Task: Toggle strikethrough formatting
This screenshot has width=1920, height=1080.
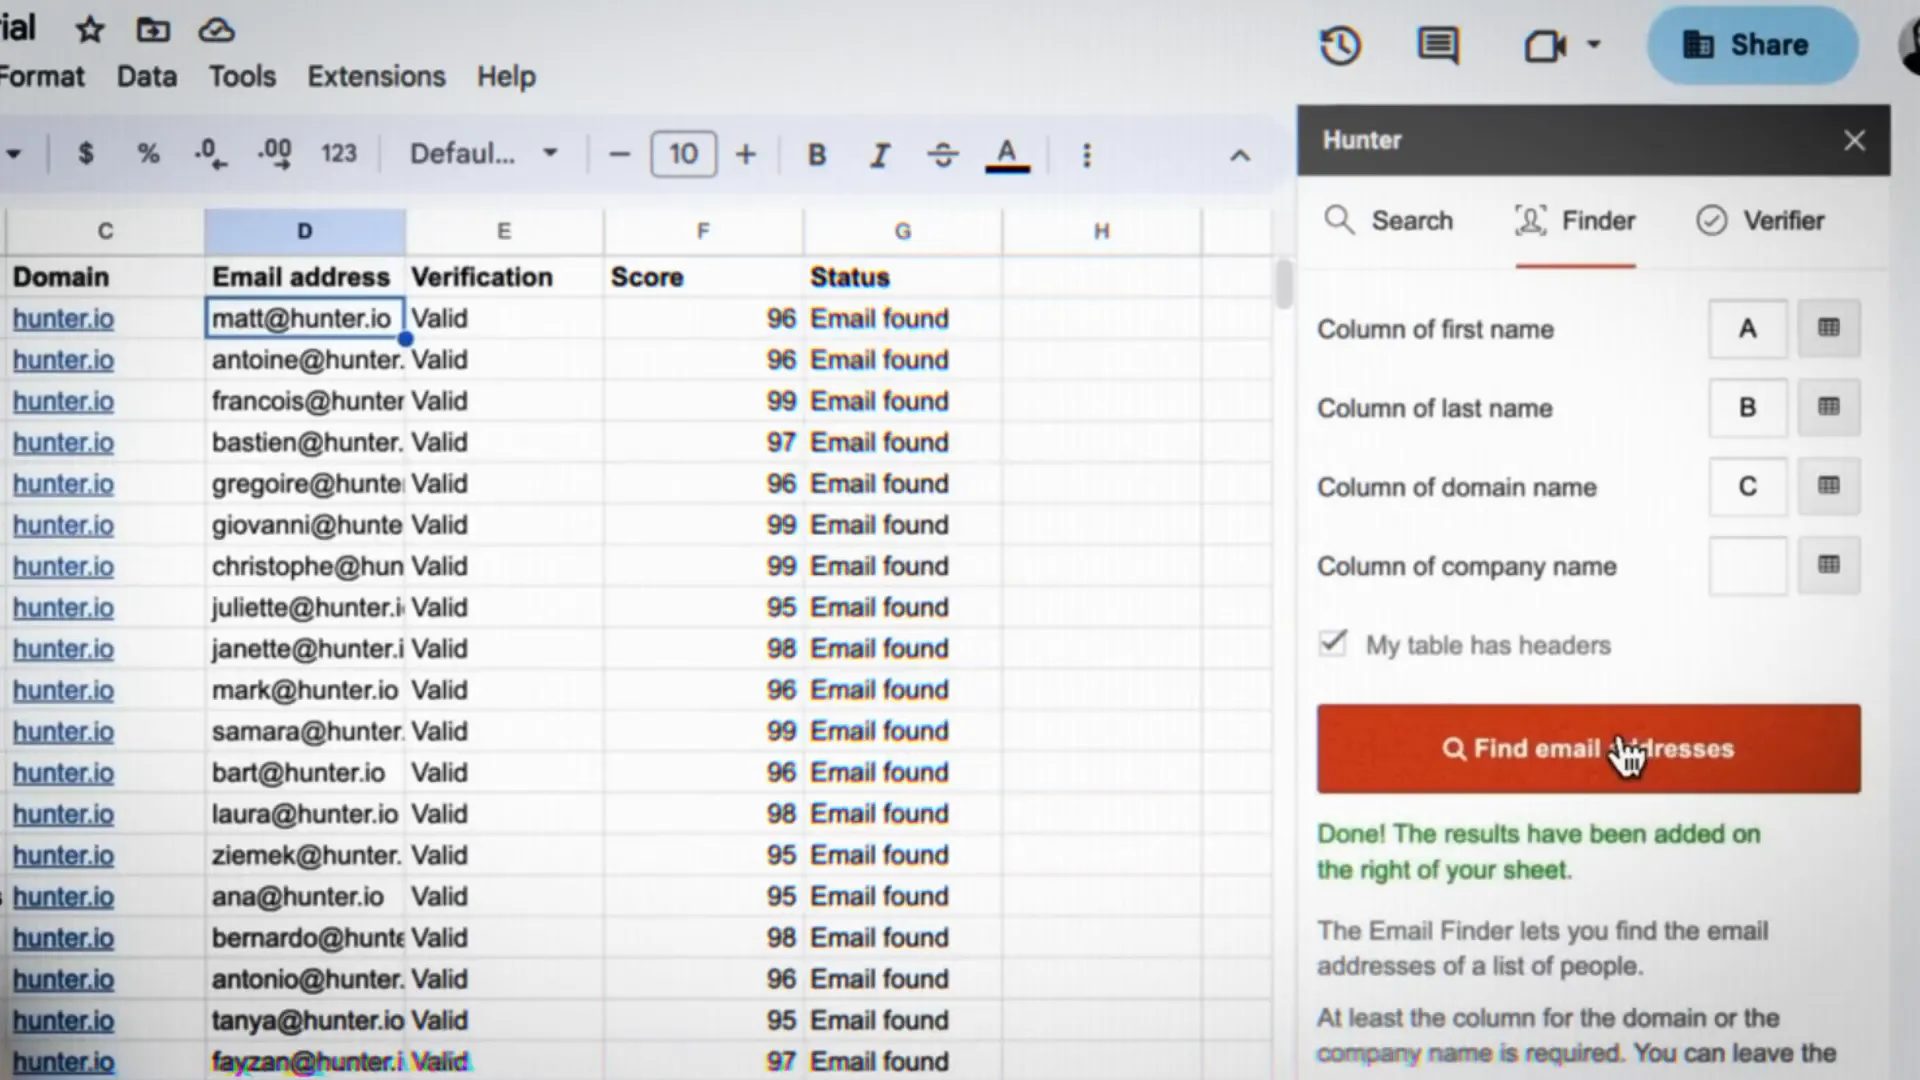Action: 943,155
